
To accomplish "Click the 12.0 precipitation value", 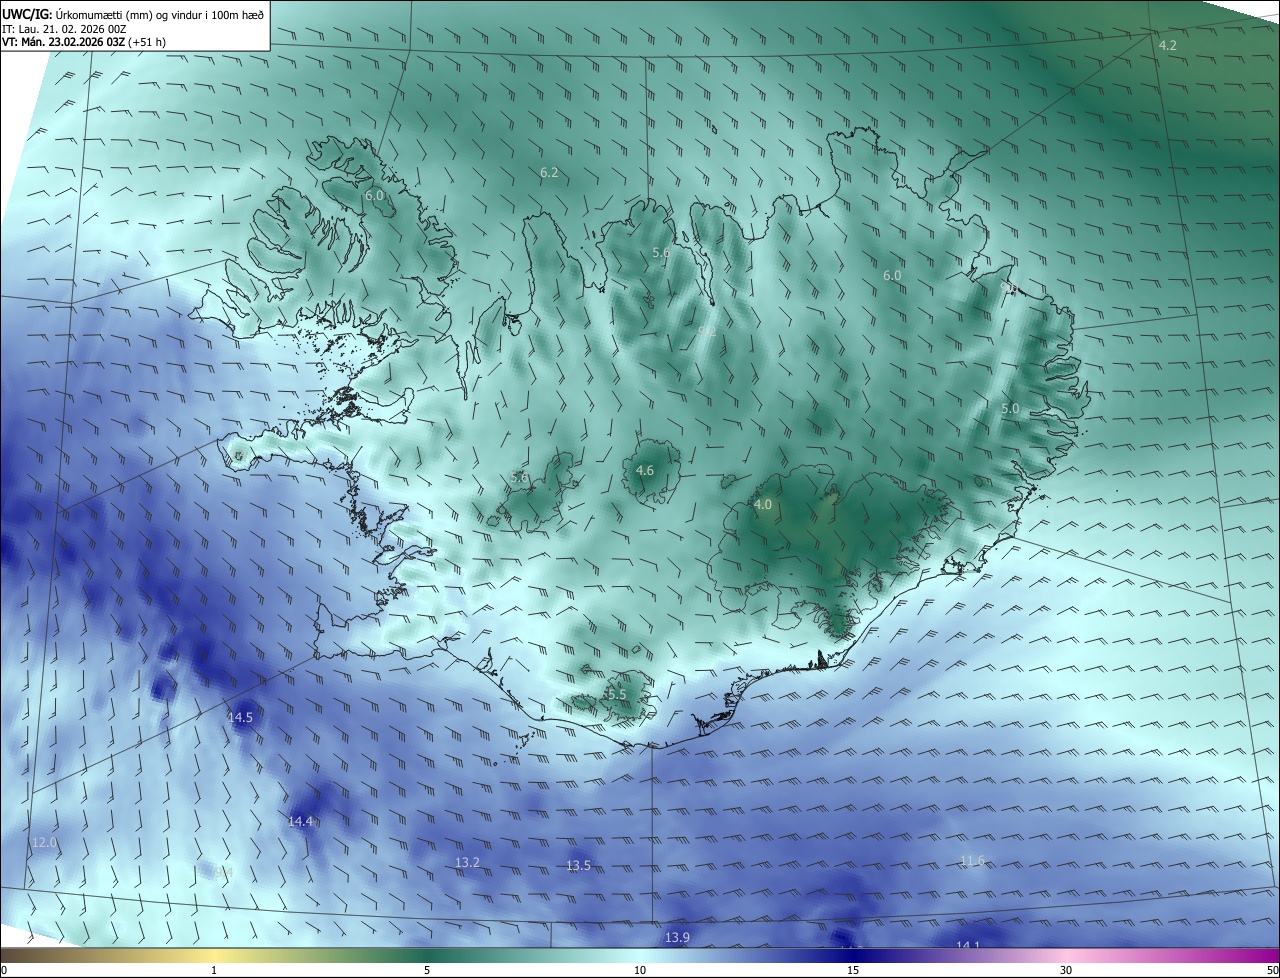I will (x=45, y=843).
